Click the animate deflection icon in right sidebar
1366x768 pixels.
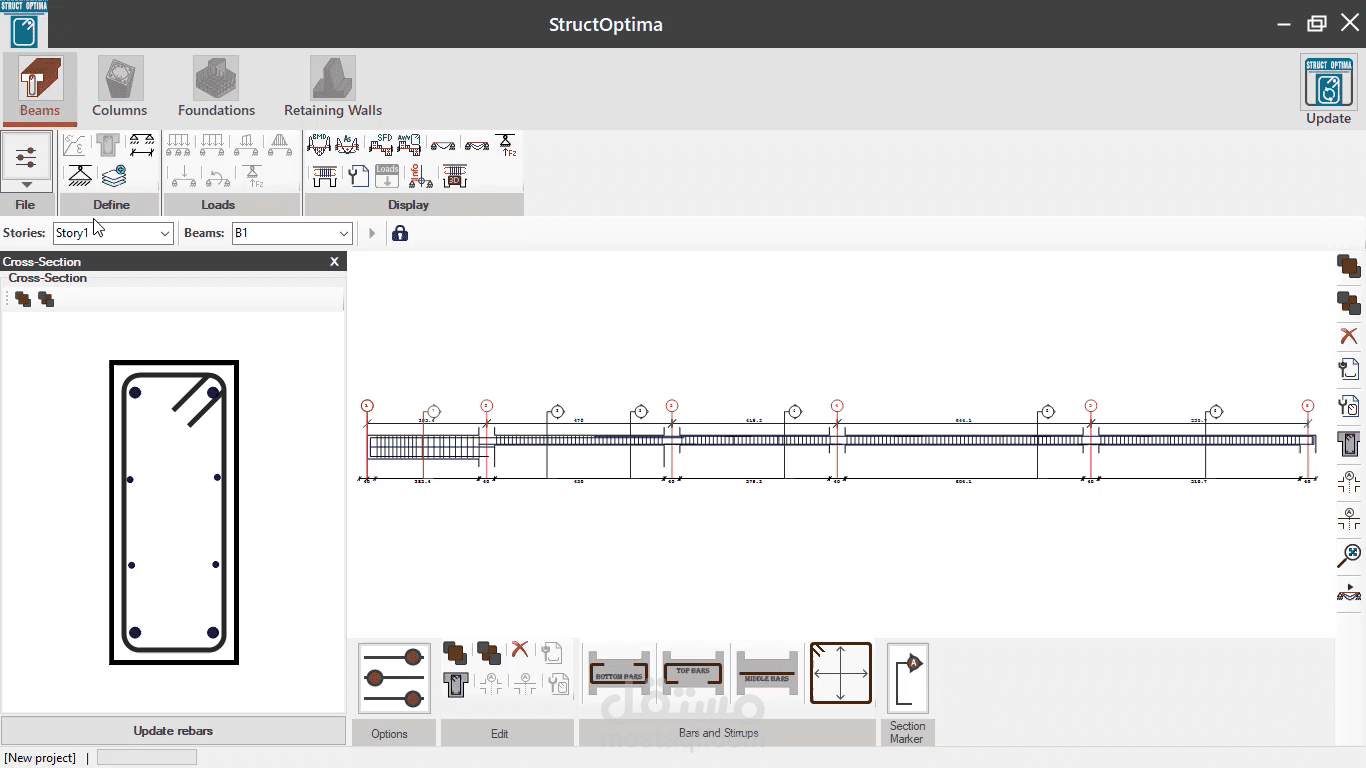[x=1349, y=592]
